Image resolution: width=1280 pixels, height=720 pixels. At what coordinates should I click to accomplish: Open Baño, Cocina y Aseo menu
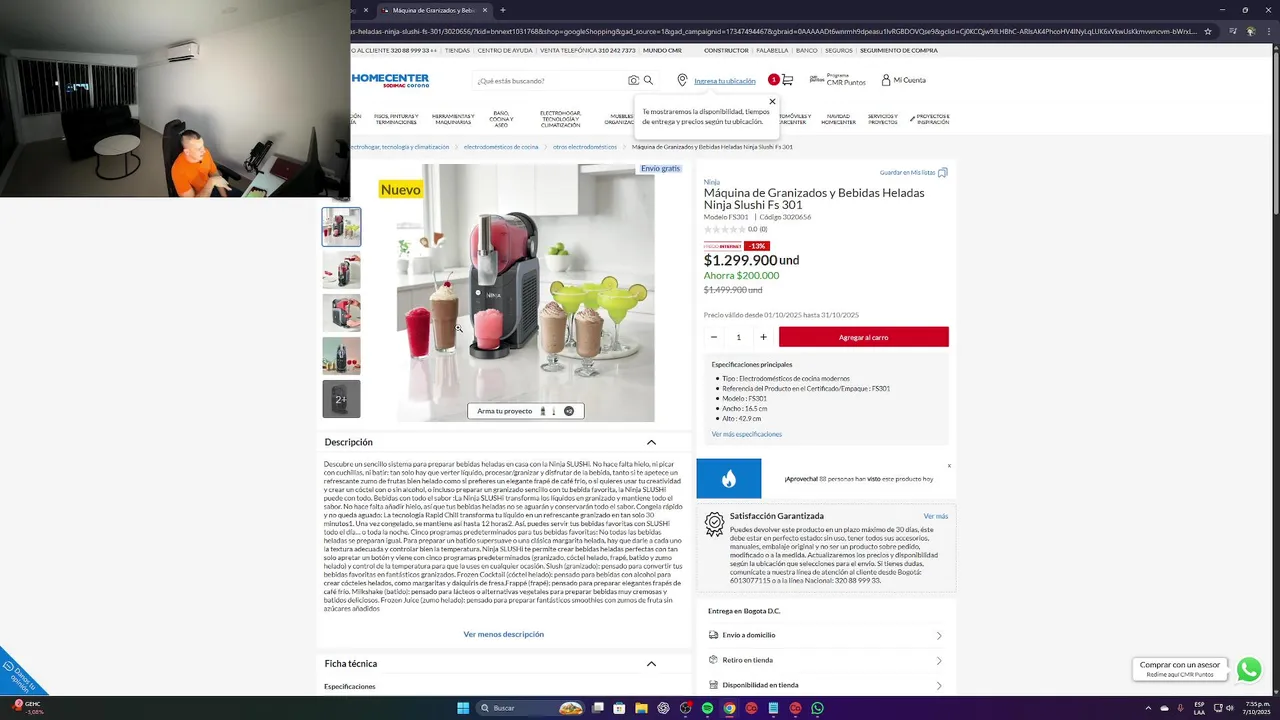(x=501, y=119)
